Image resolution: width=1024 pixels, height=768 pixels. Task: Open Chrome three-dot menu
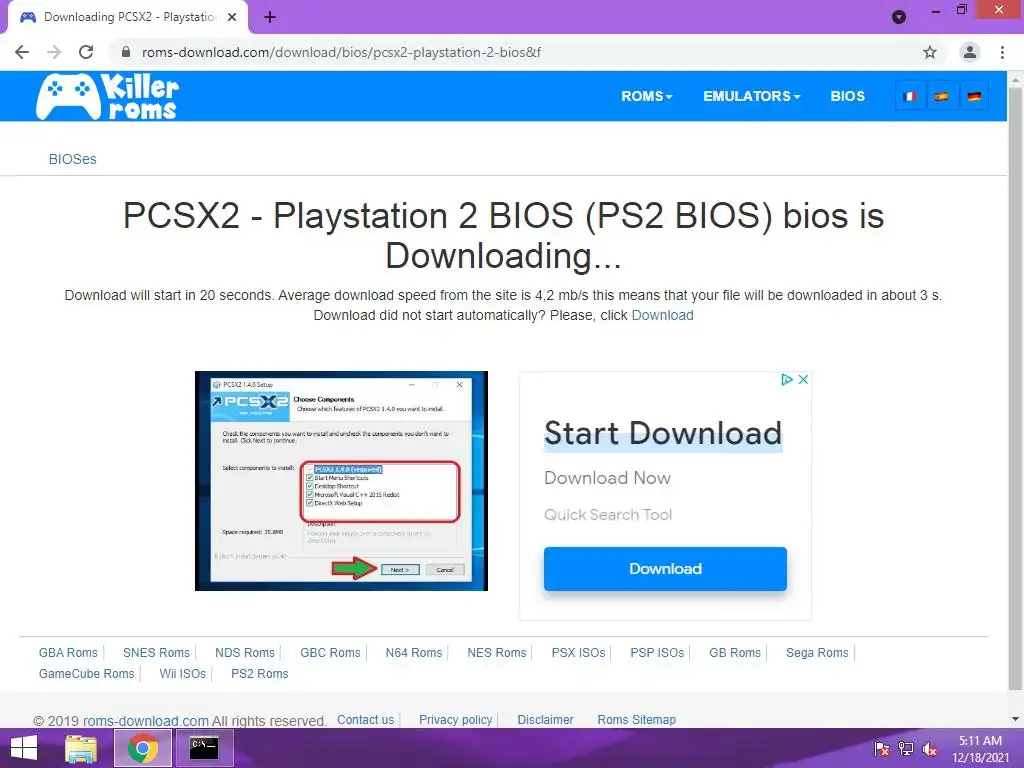coord(1002,52)
